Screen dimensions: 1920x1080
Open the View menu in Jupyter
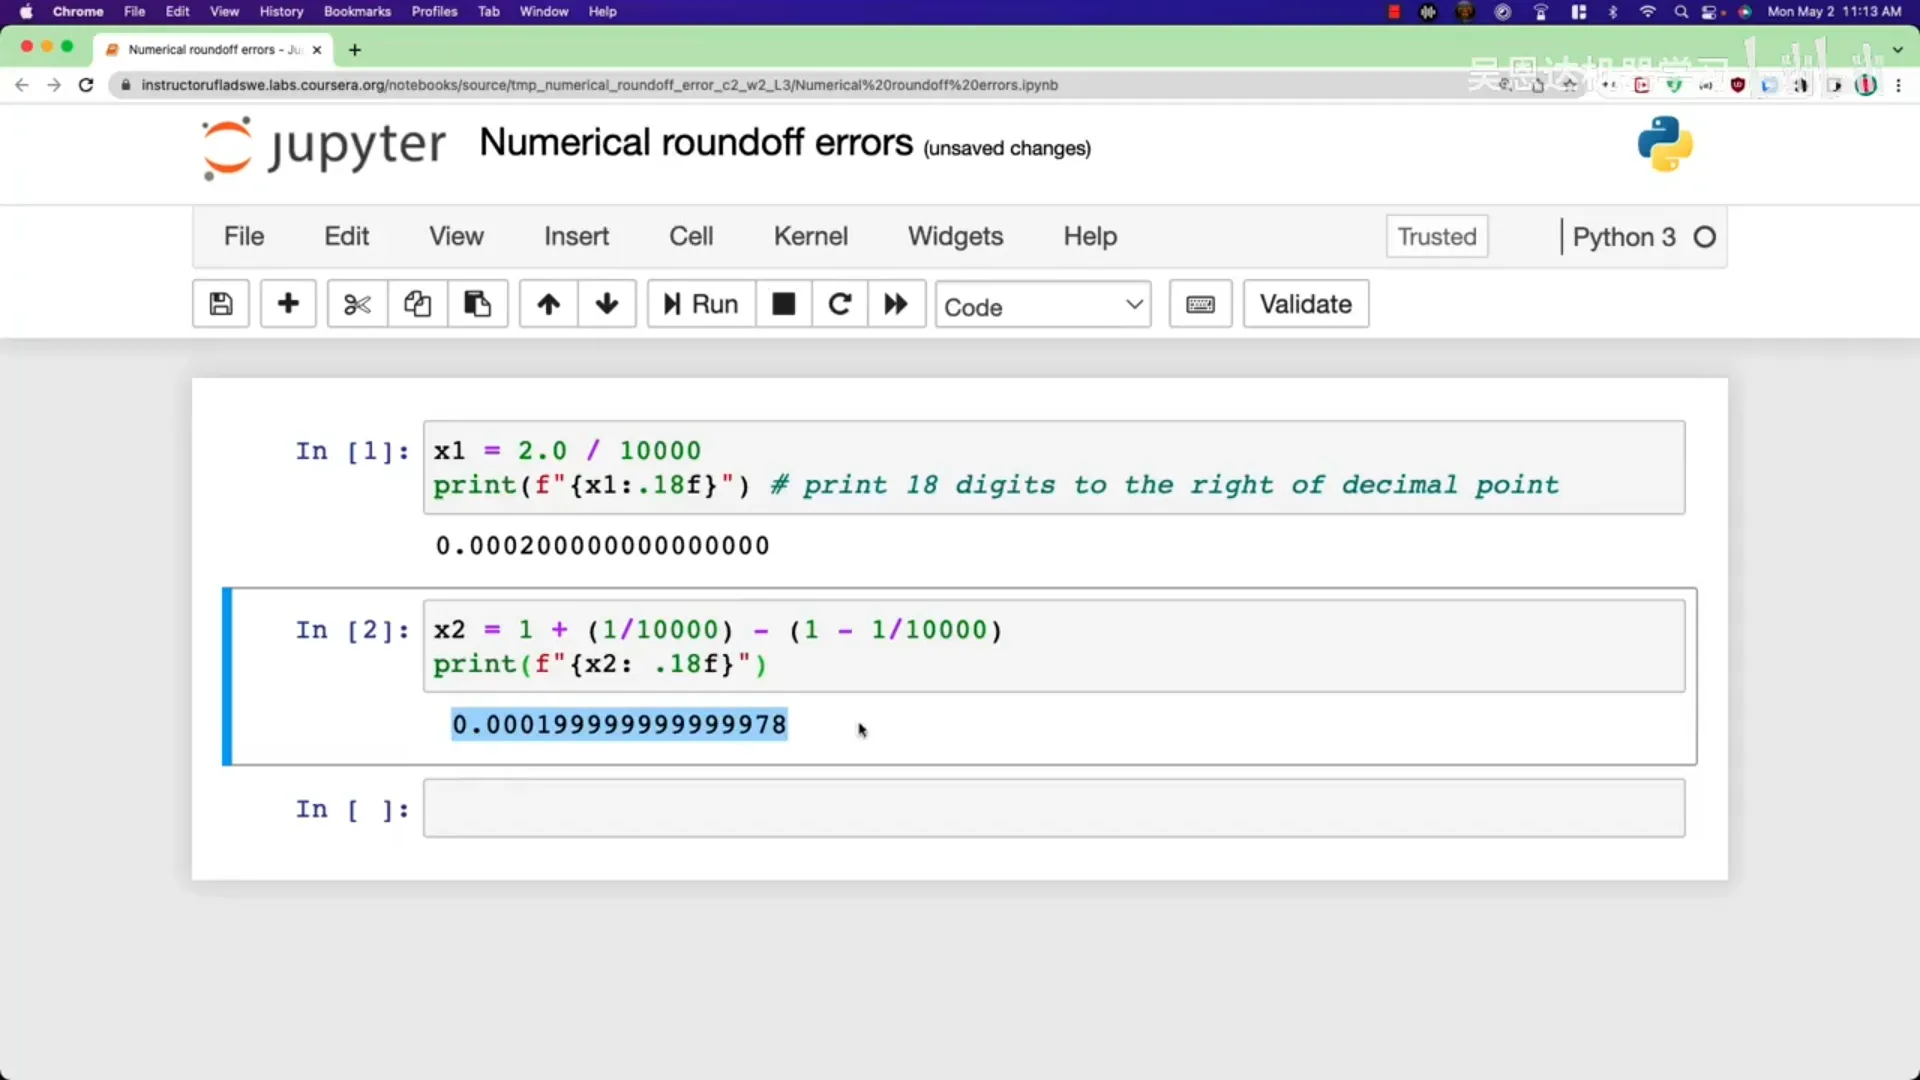[456, 237]
